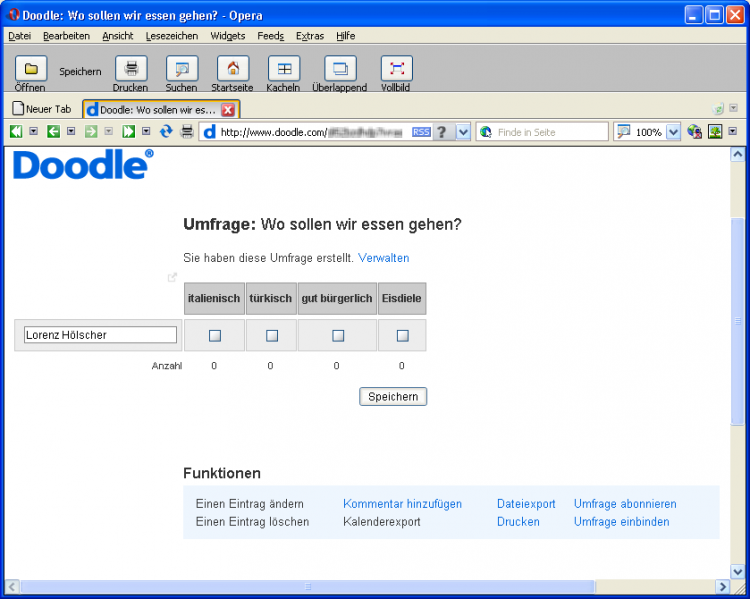The image size is (750, 599).
Task: Click the italienisch column header
Action: pyautogui.click(x=214, y=299)
